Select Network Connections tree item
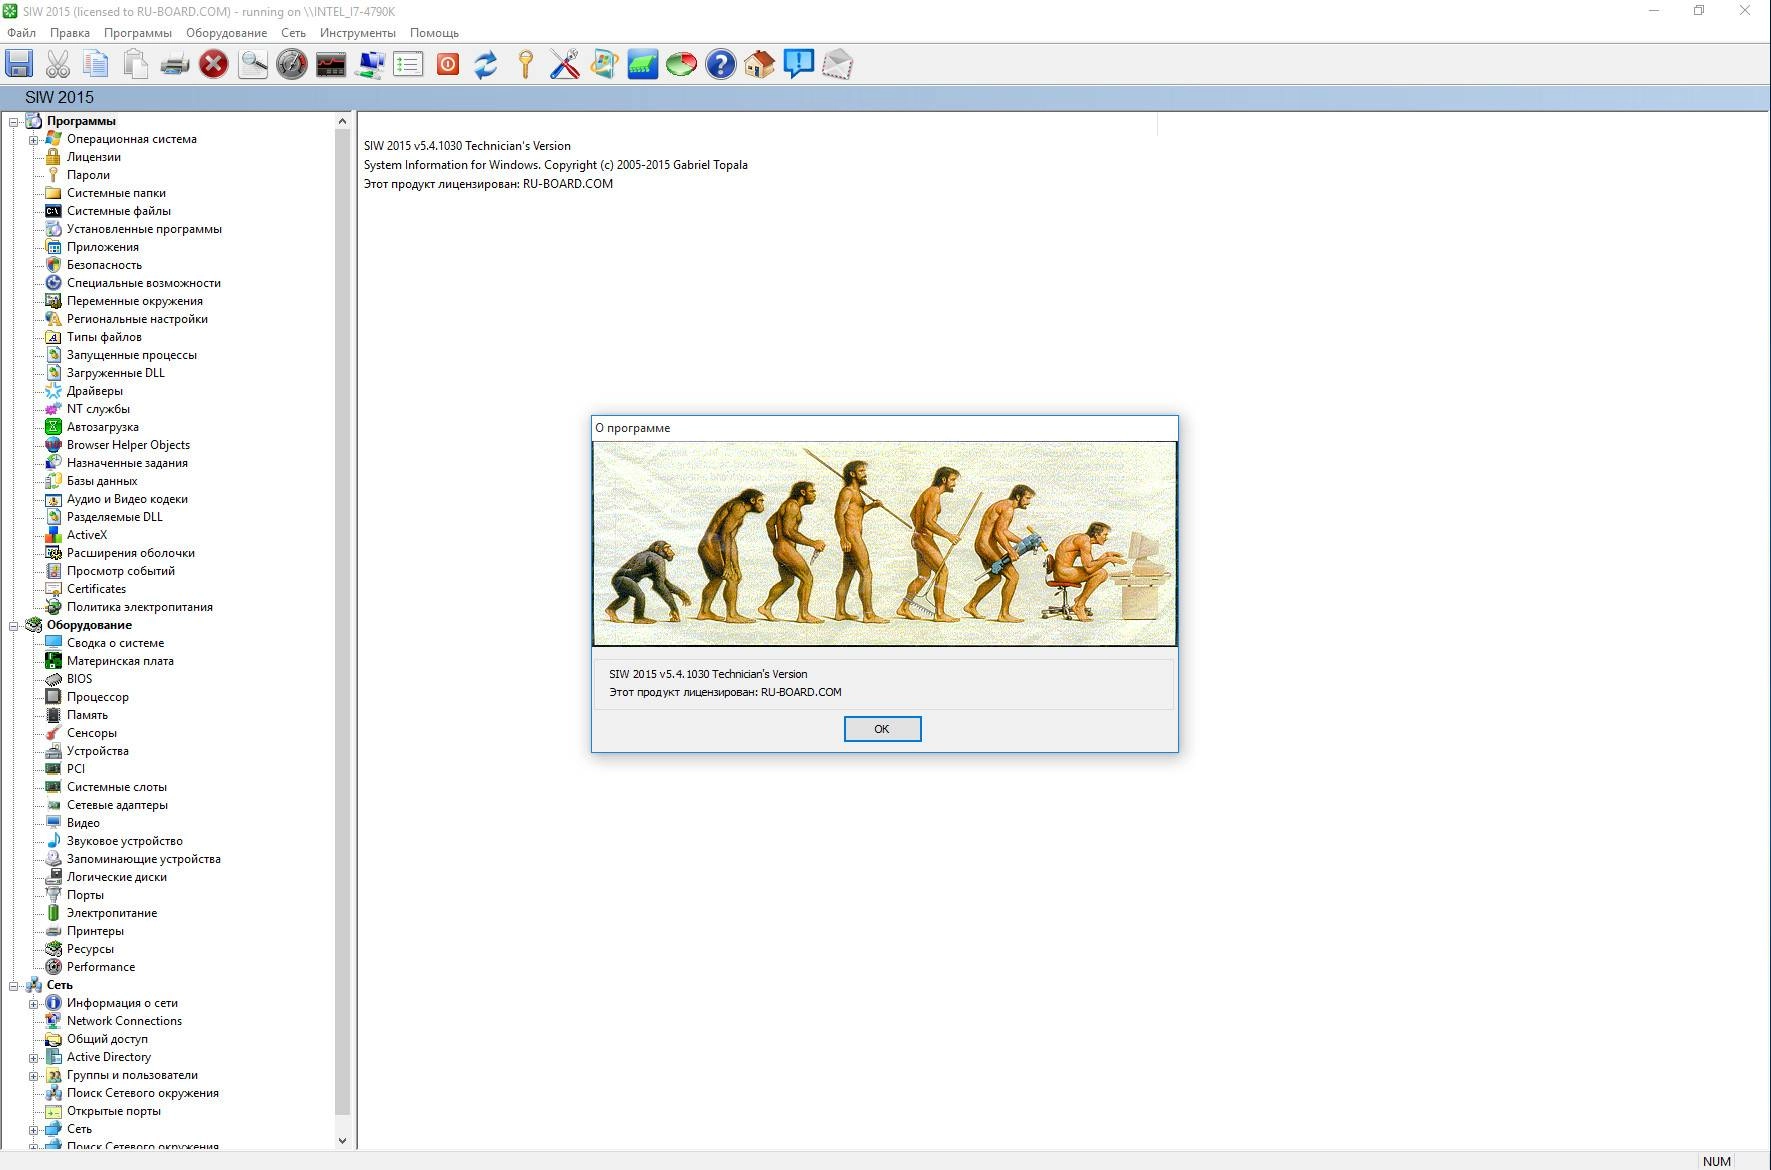The height and width of the screenshot is (1170, 1771). click(x=124, y=1021)
